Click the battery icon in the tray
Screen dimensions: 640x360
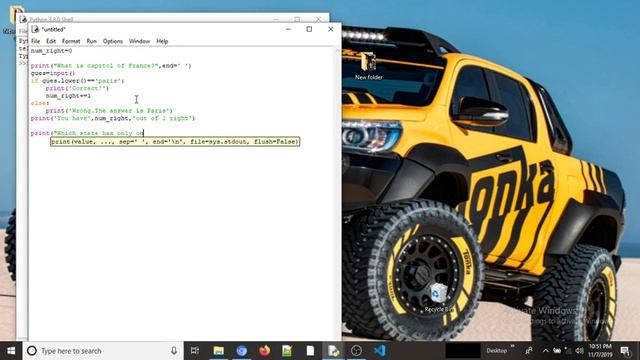click(557, 351)
